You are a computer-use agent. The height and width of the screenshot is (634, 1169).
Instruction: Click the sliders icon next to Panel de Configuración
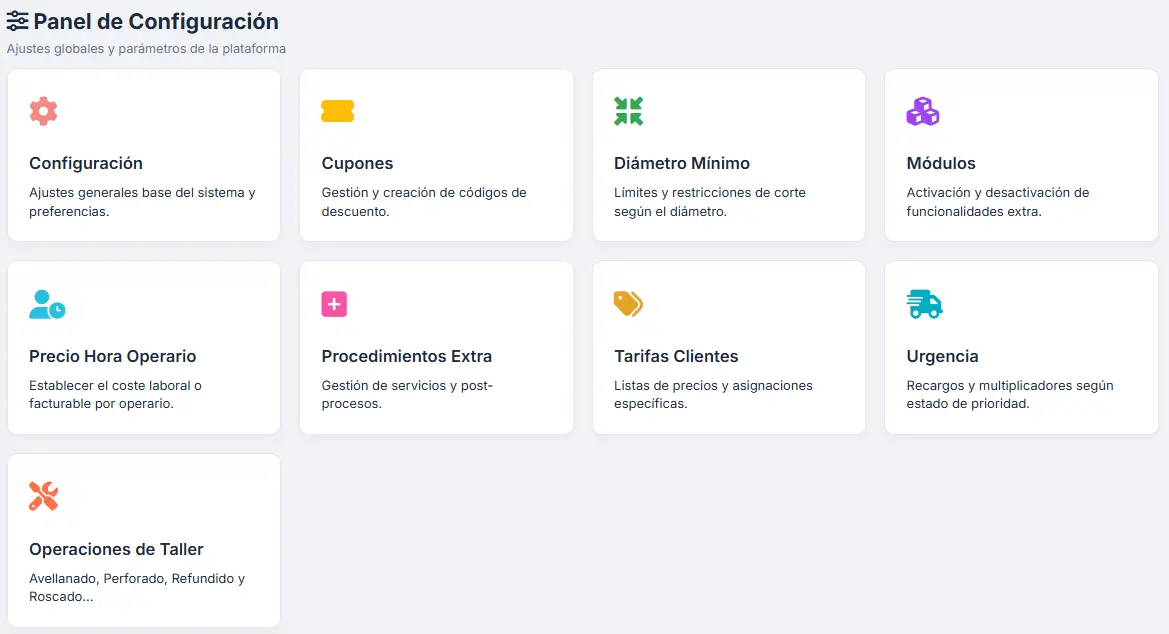point(16,21)
